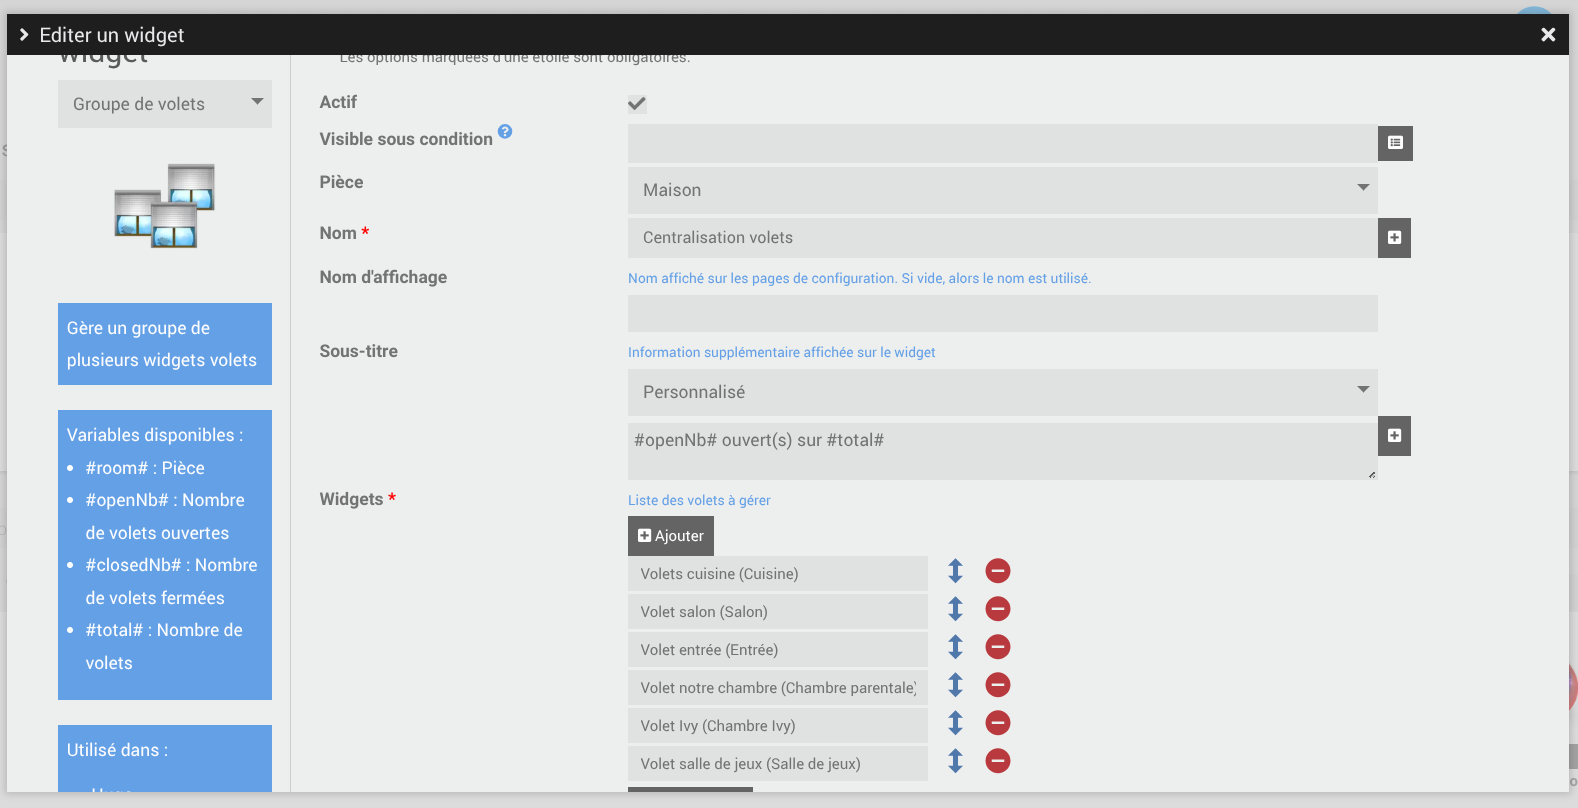Toggle the Actif checkbox
1578x808 pixels.
tap(637, 103)
